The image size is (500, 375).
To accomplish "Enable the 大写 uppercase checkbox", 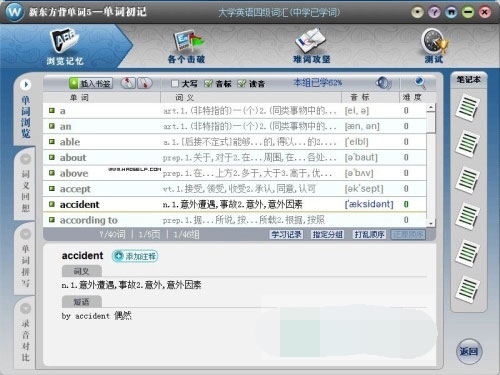I will click(x=175, y=83).
